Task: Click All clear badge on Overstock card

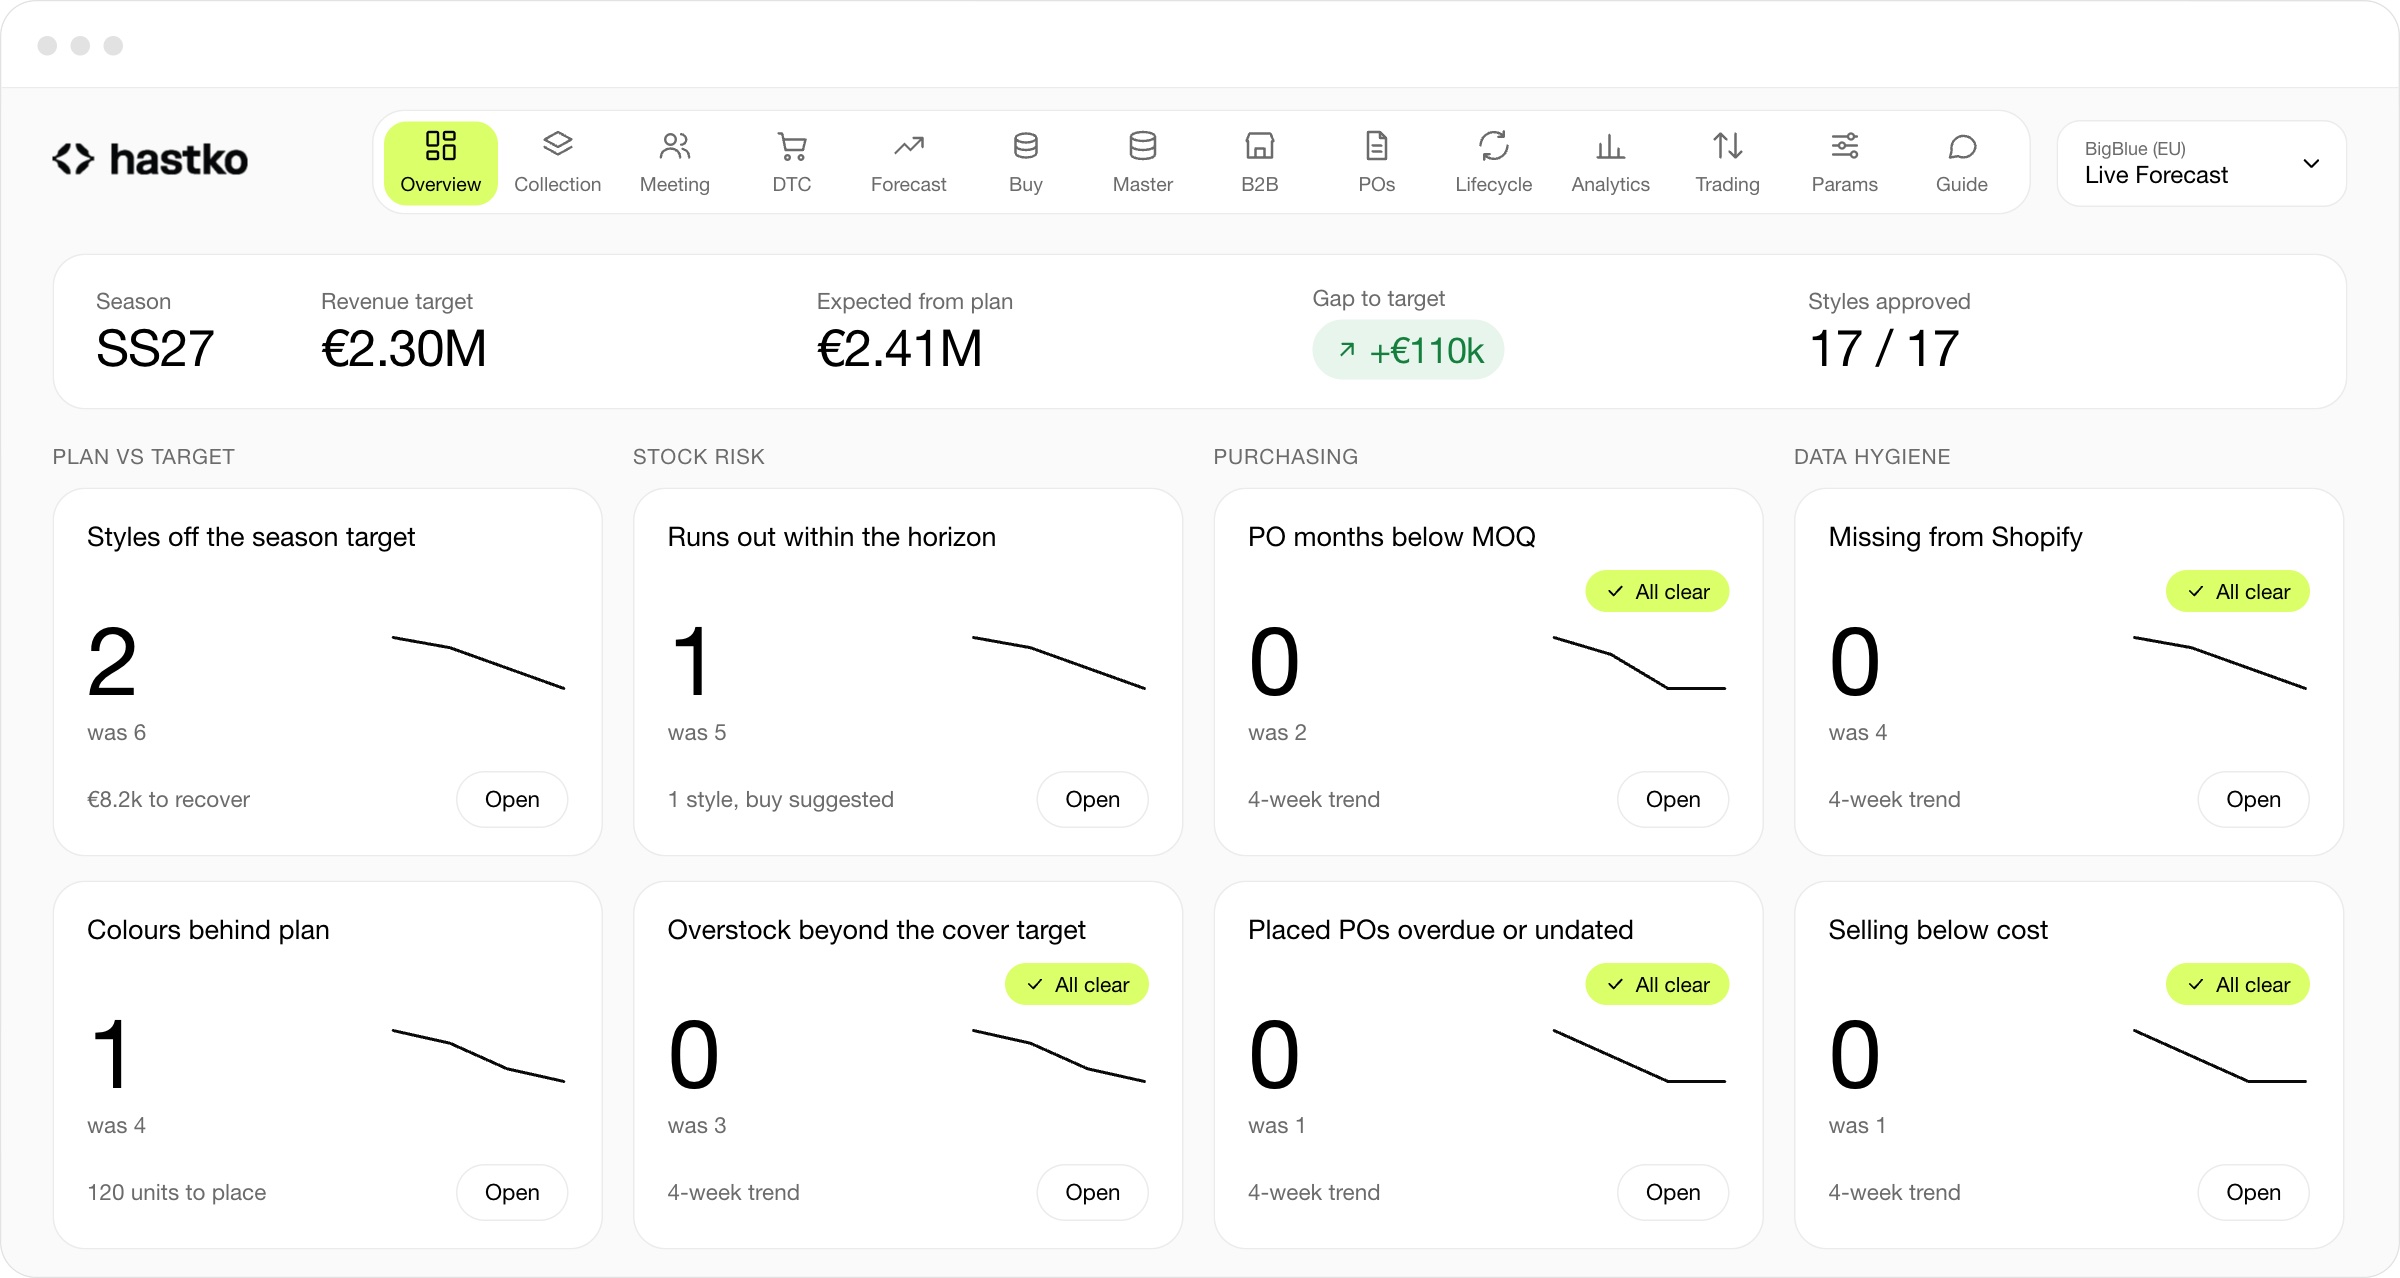Action: point(1077,985)
